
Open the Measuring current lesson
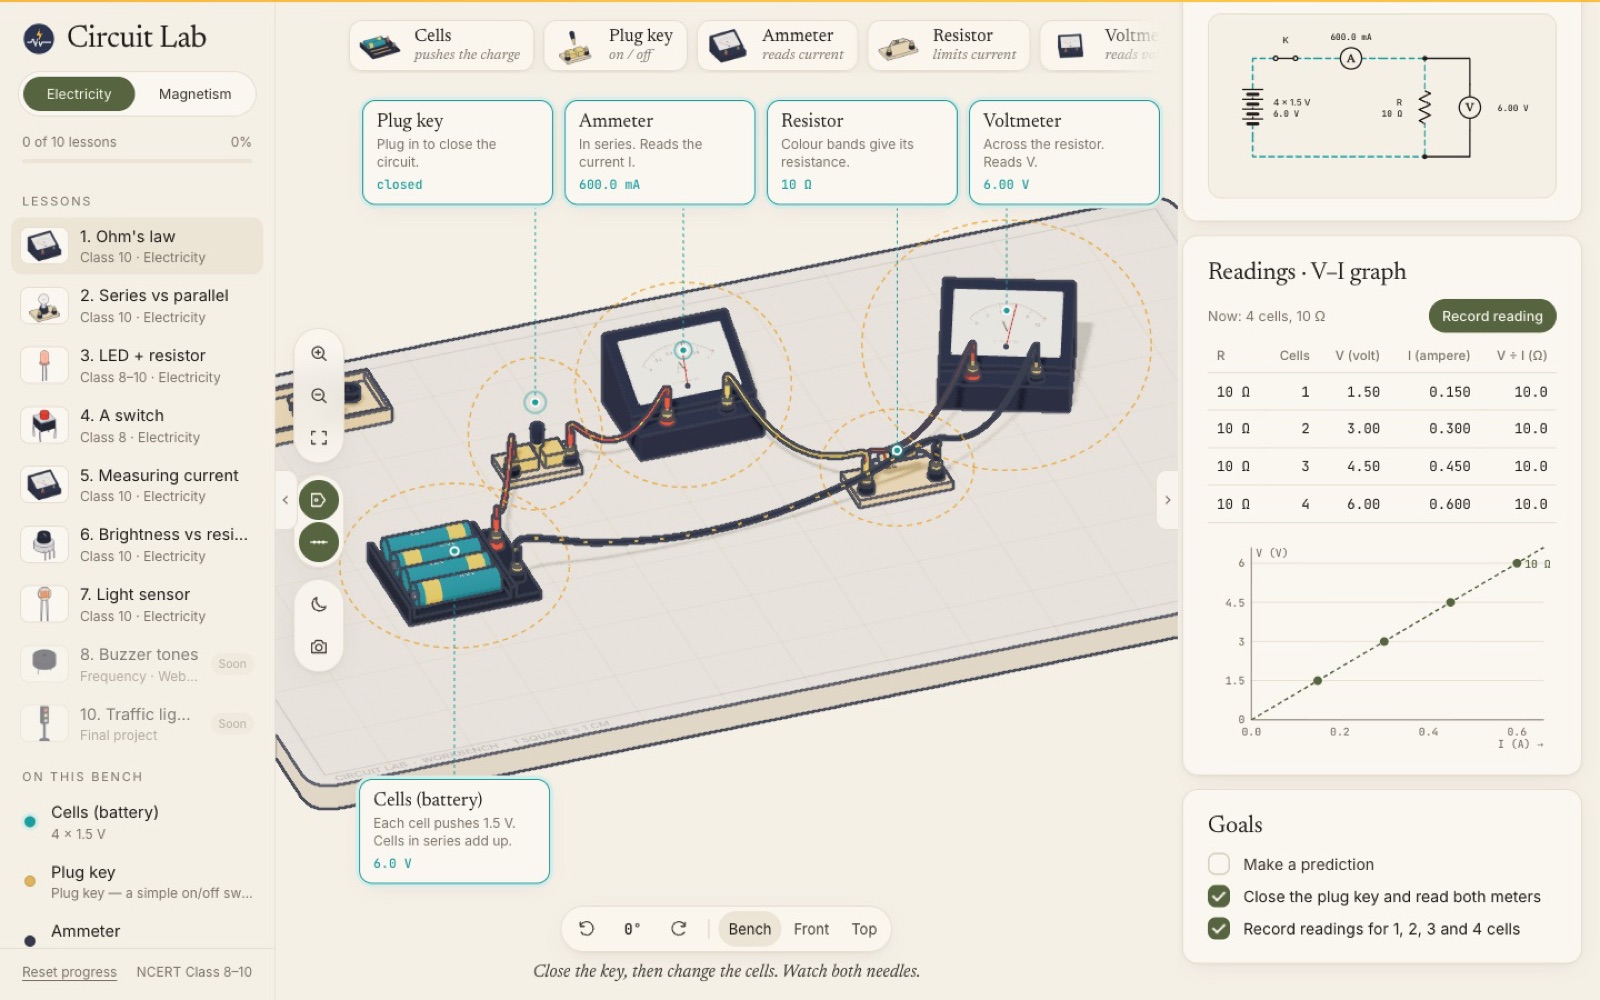coord(137,485)
